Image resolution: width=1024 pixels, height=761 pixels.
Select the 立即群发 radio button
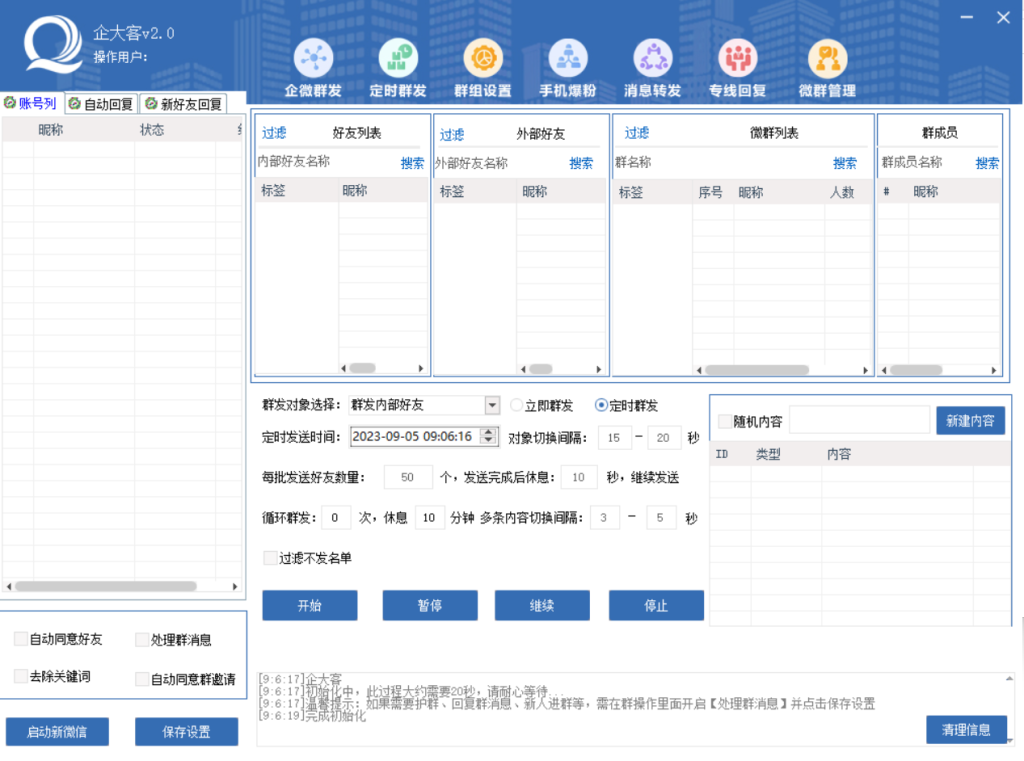point(517,405)
